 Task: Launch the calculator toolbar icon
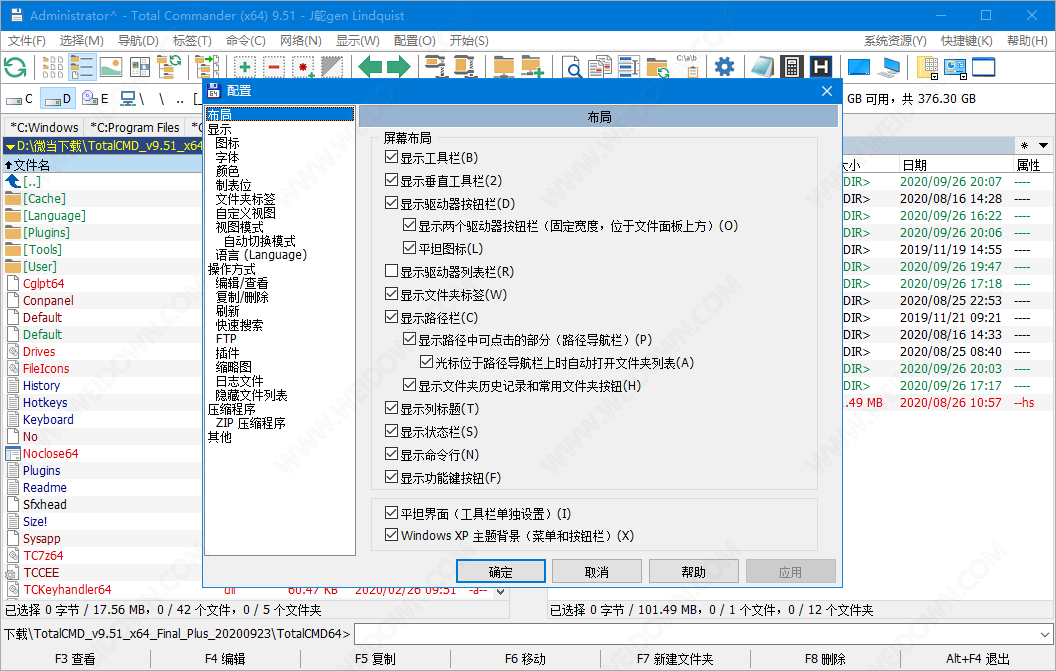click(x=792, y=67)
